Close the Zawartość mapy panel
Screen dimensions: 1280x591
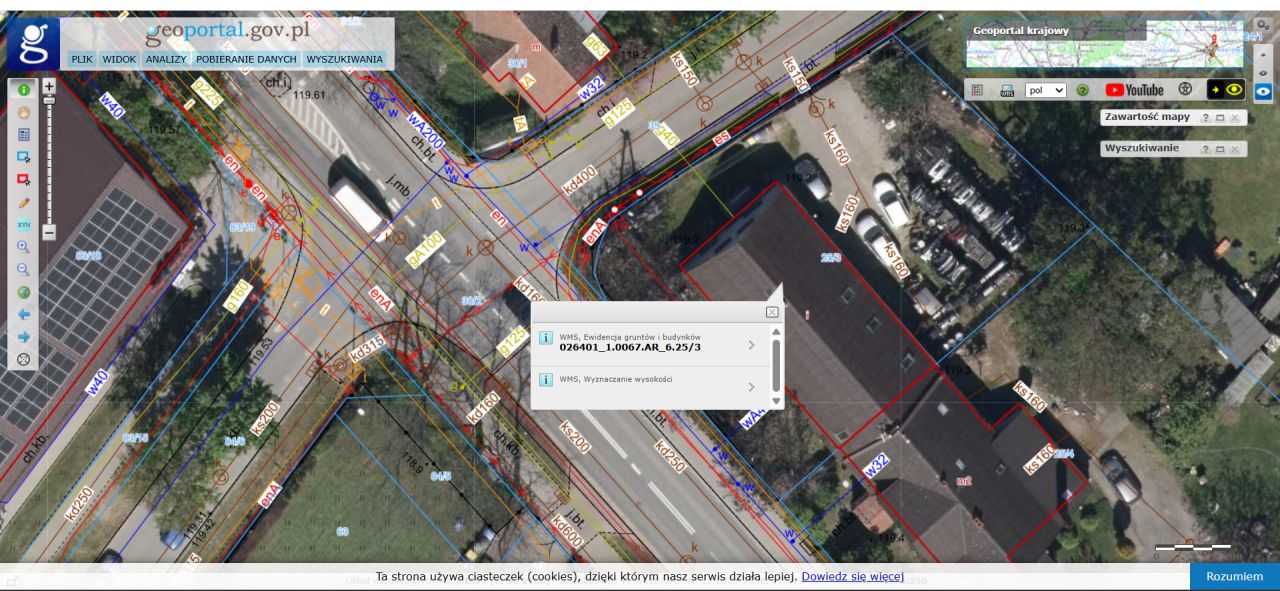click(x=1235, y=118)
